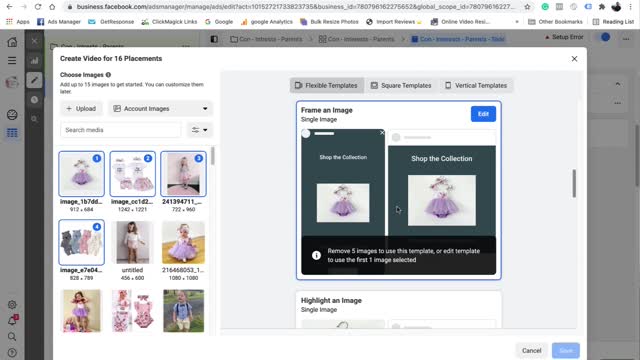The height and width of the screenshot is (360, 640).
Task: Select the untitled 456 x 600 image
Action: (x=132, y=242)
